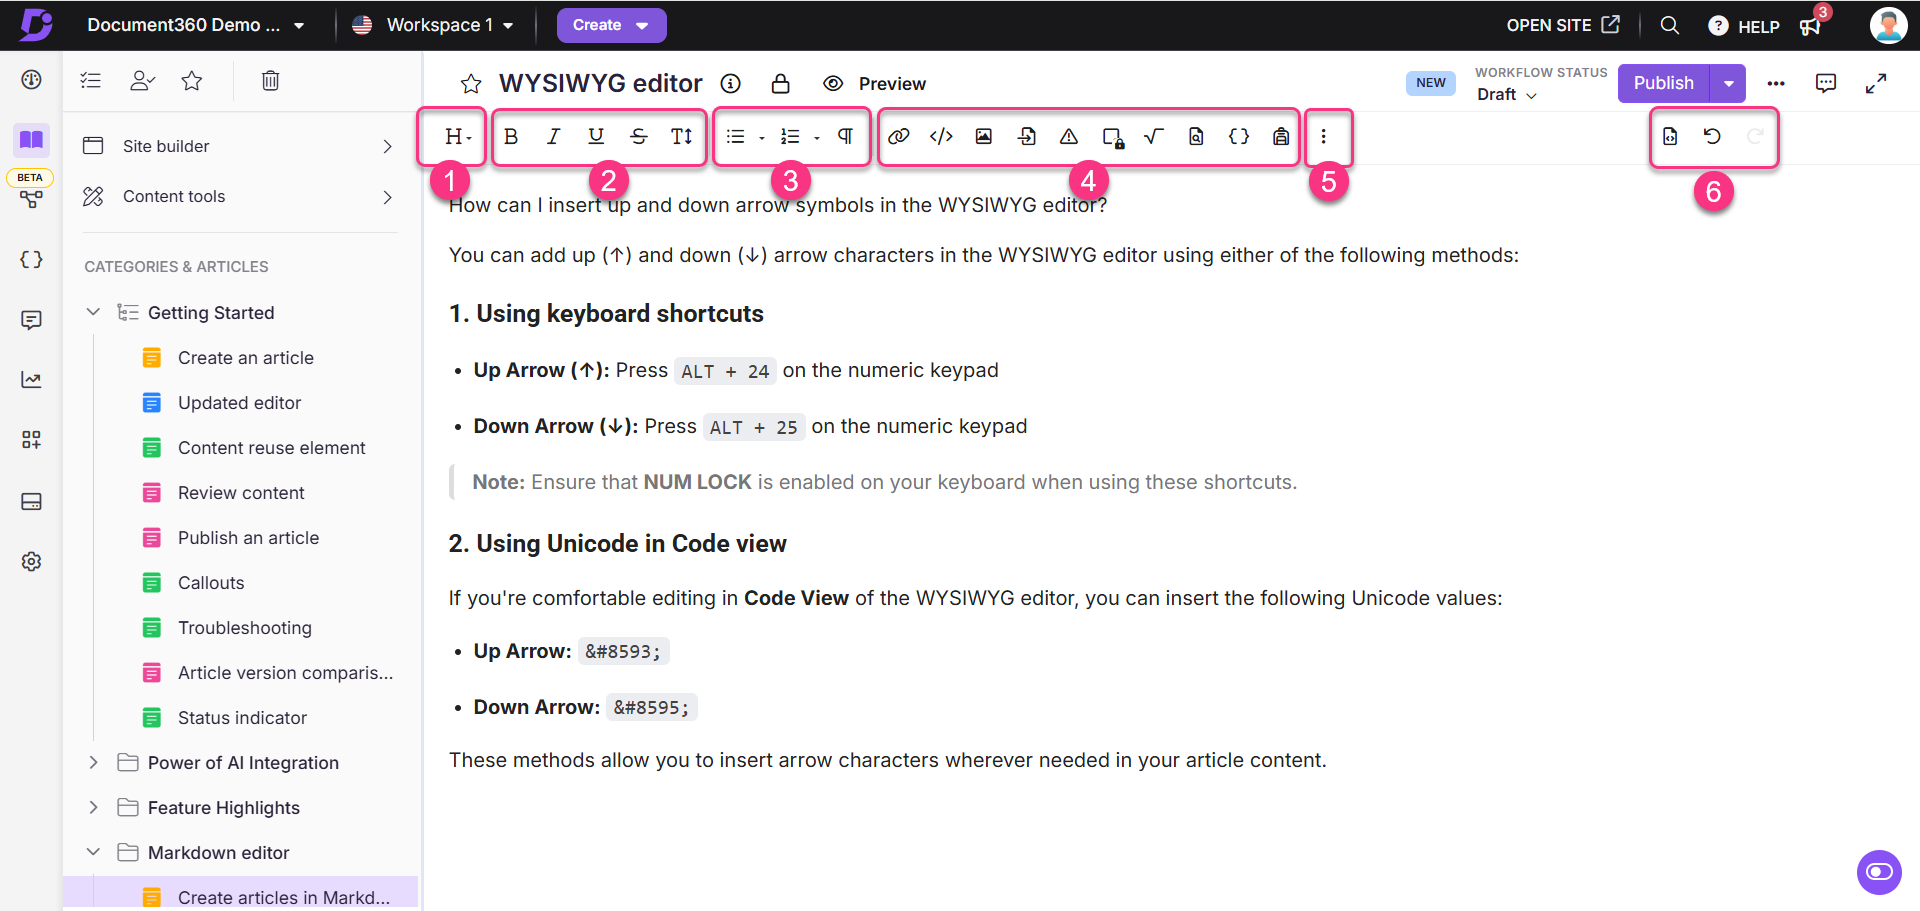
Task: Open paragraph format options
Action: click(845, 137)
